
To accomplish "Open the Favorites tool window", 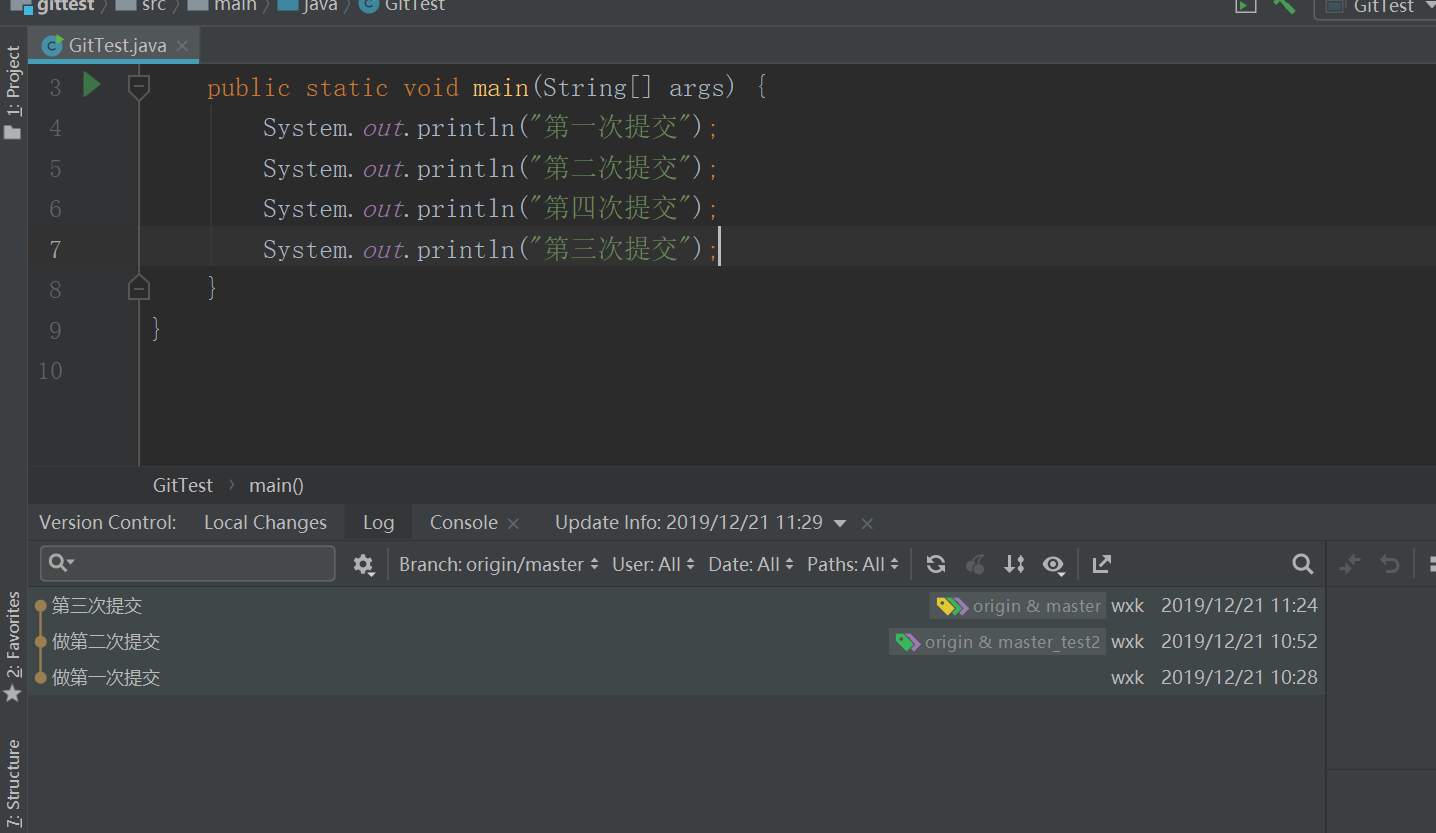I will pos(13,647).
